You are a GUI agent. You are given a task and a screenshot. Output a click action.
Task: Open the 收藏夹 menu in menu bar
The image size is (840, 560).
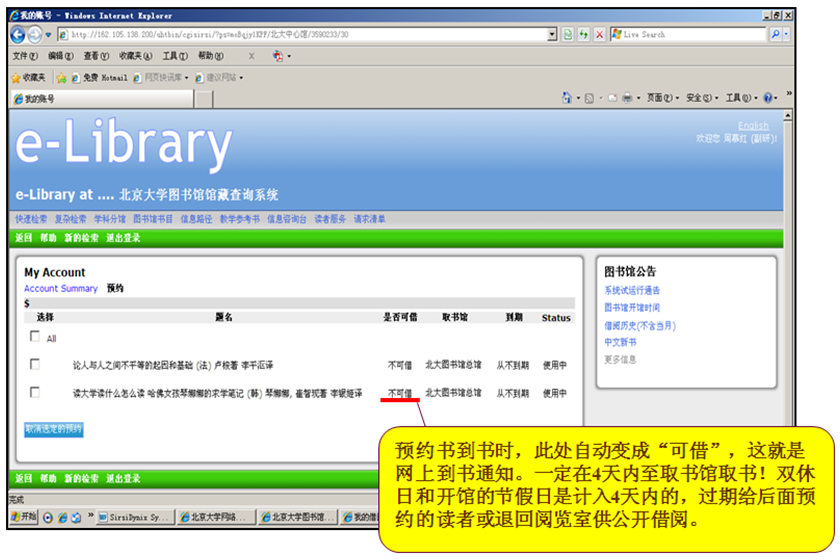[x=135, y=56]
